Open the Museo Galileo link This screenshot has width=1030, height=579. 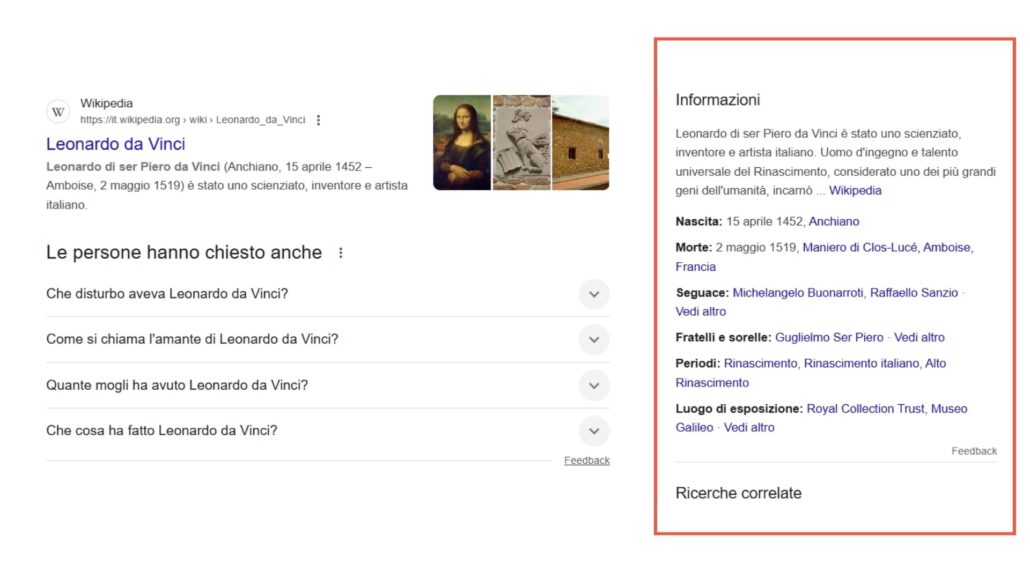[x=821, y=418]
